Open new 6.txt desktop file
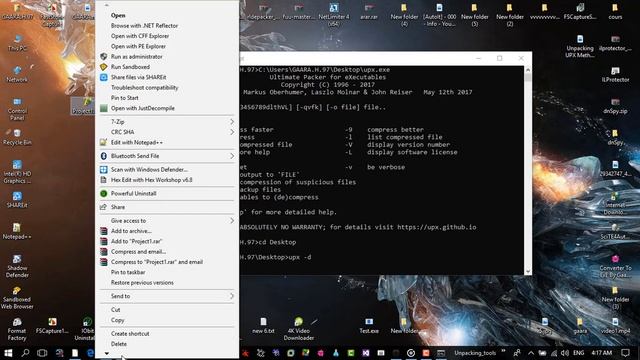Screen dimensions: 640x360 [x=263, y=325]
